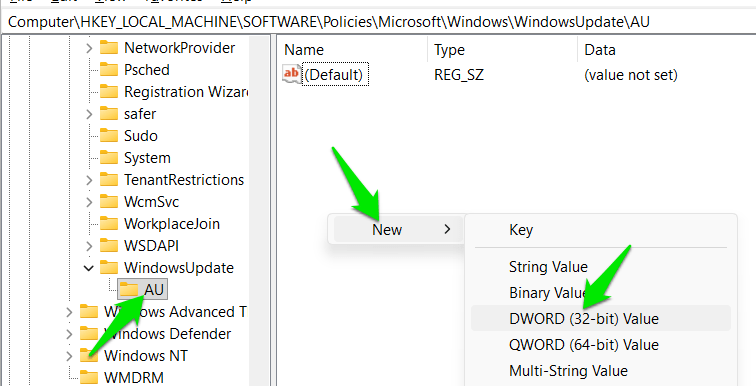Click the WSDAPI folder icon
This screenshot has height=386, width=756.
point(109,246)
